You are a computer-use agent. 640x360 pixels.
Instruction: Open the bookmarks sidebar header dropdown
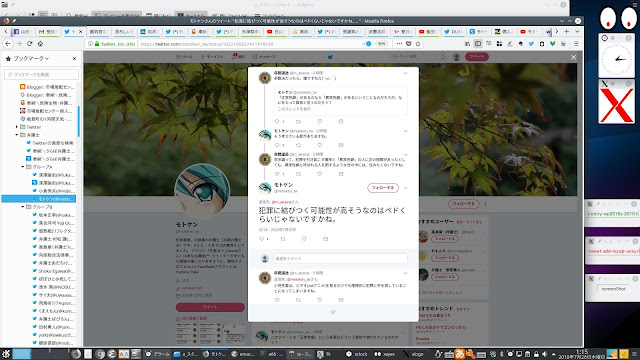(x=31, y=59)
